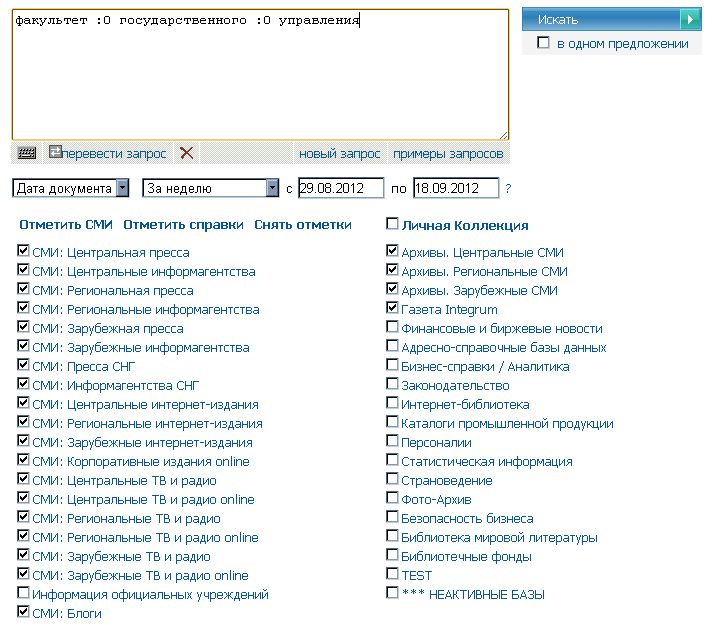Click Отметить справки link

click(x=183, y=225)
